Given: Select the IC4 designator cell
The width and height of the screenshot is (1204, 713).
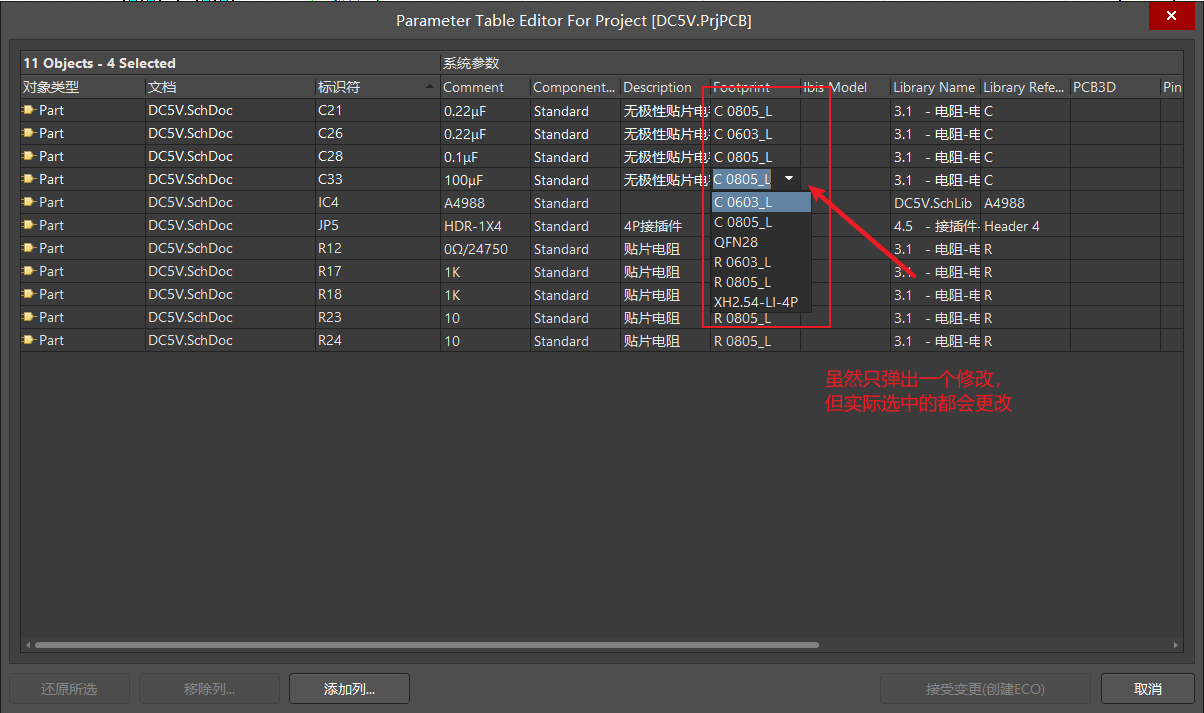Looking at the screenshot, I should point(378,202).
